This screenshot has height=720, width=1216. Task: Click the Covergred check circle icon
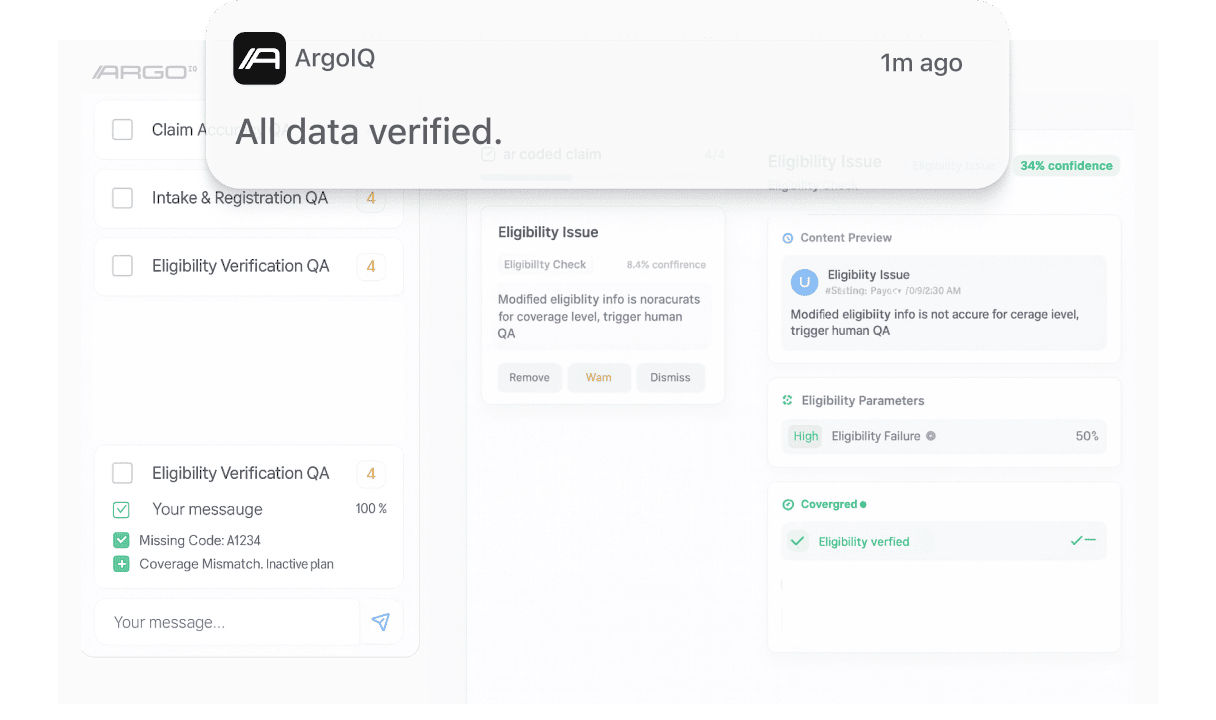point(788,505)
